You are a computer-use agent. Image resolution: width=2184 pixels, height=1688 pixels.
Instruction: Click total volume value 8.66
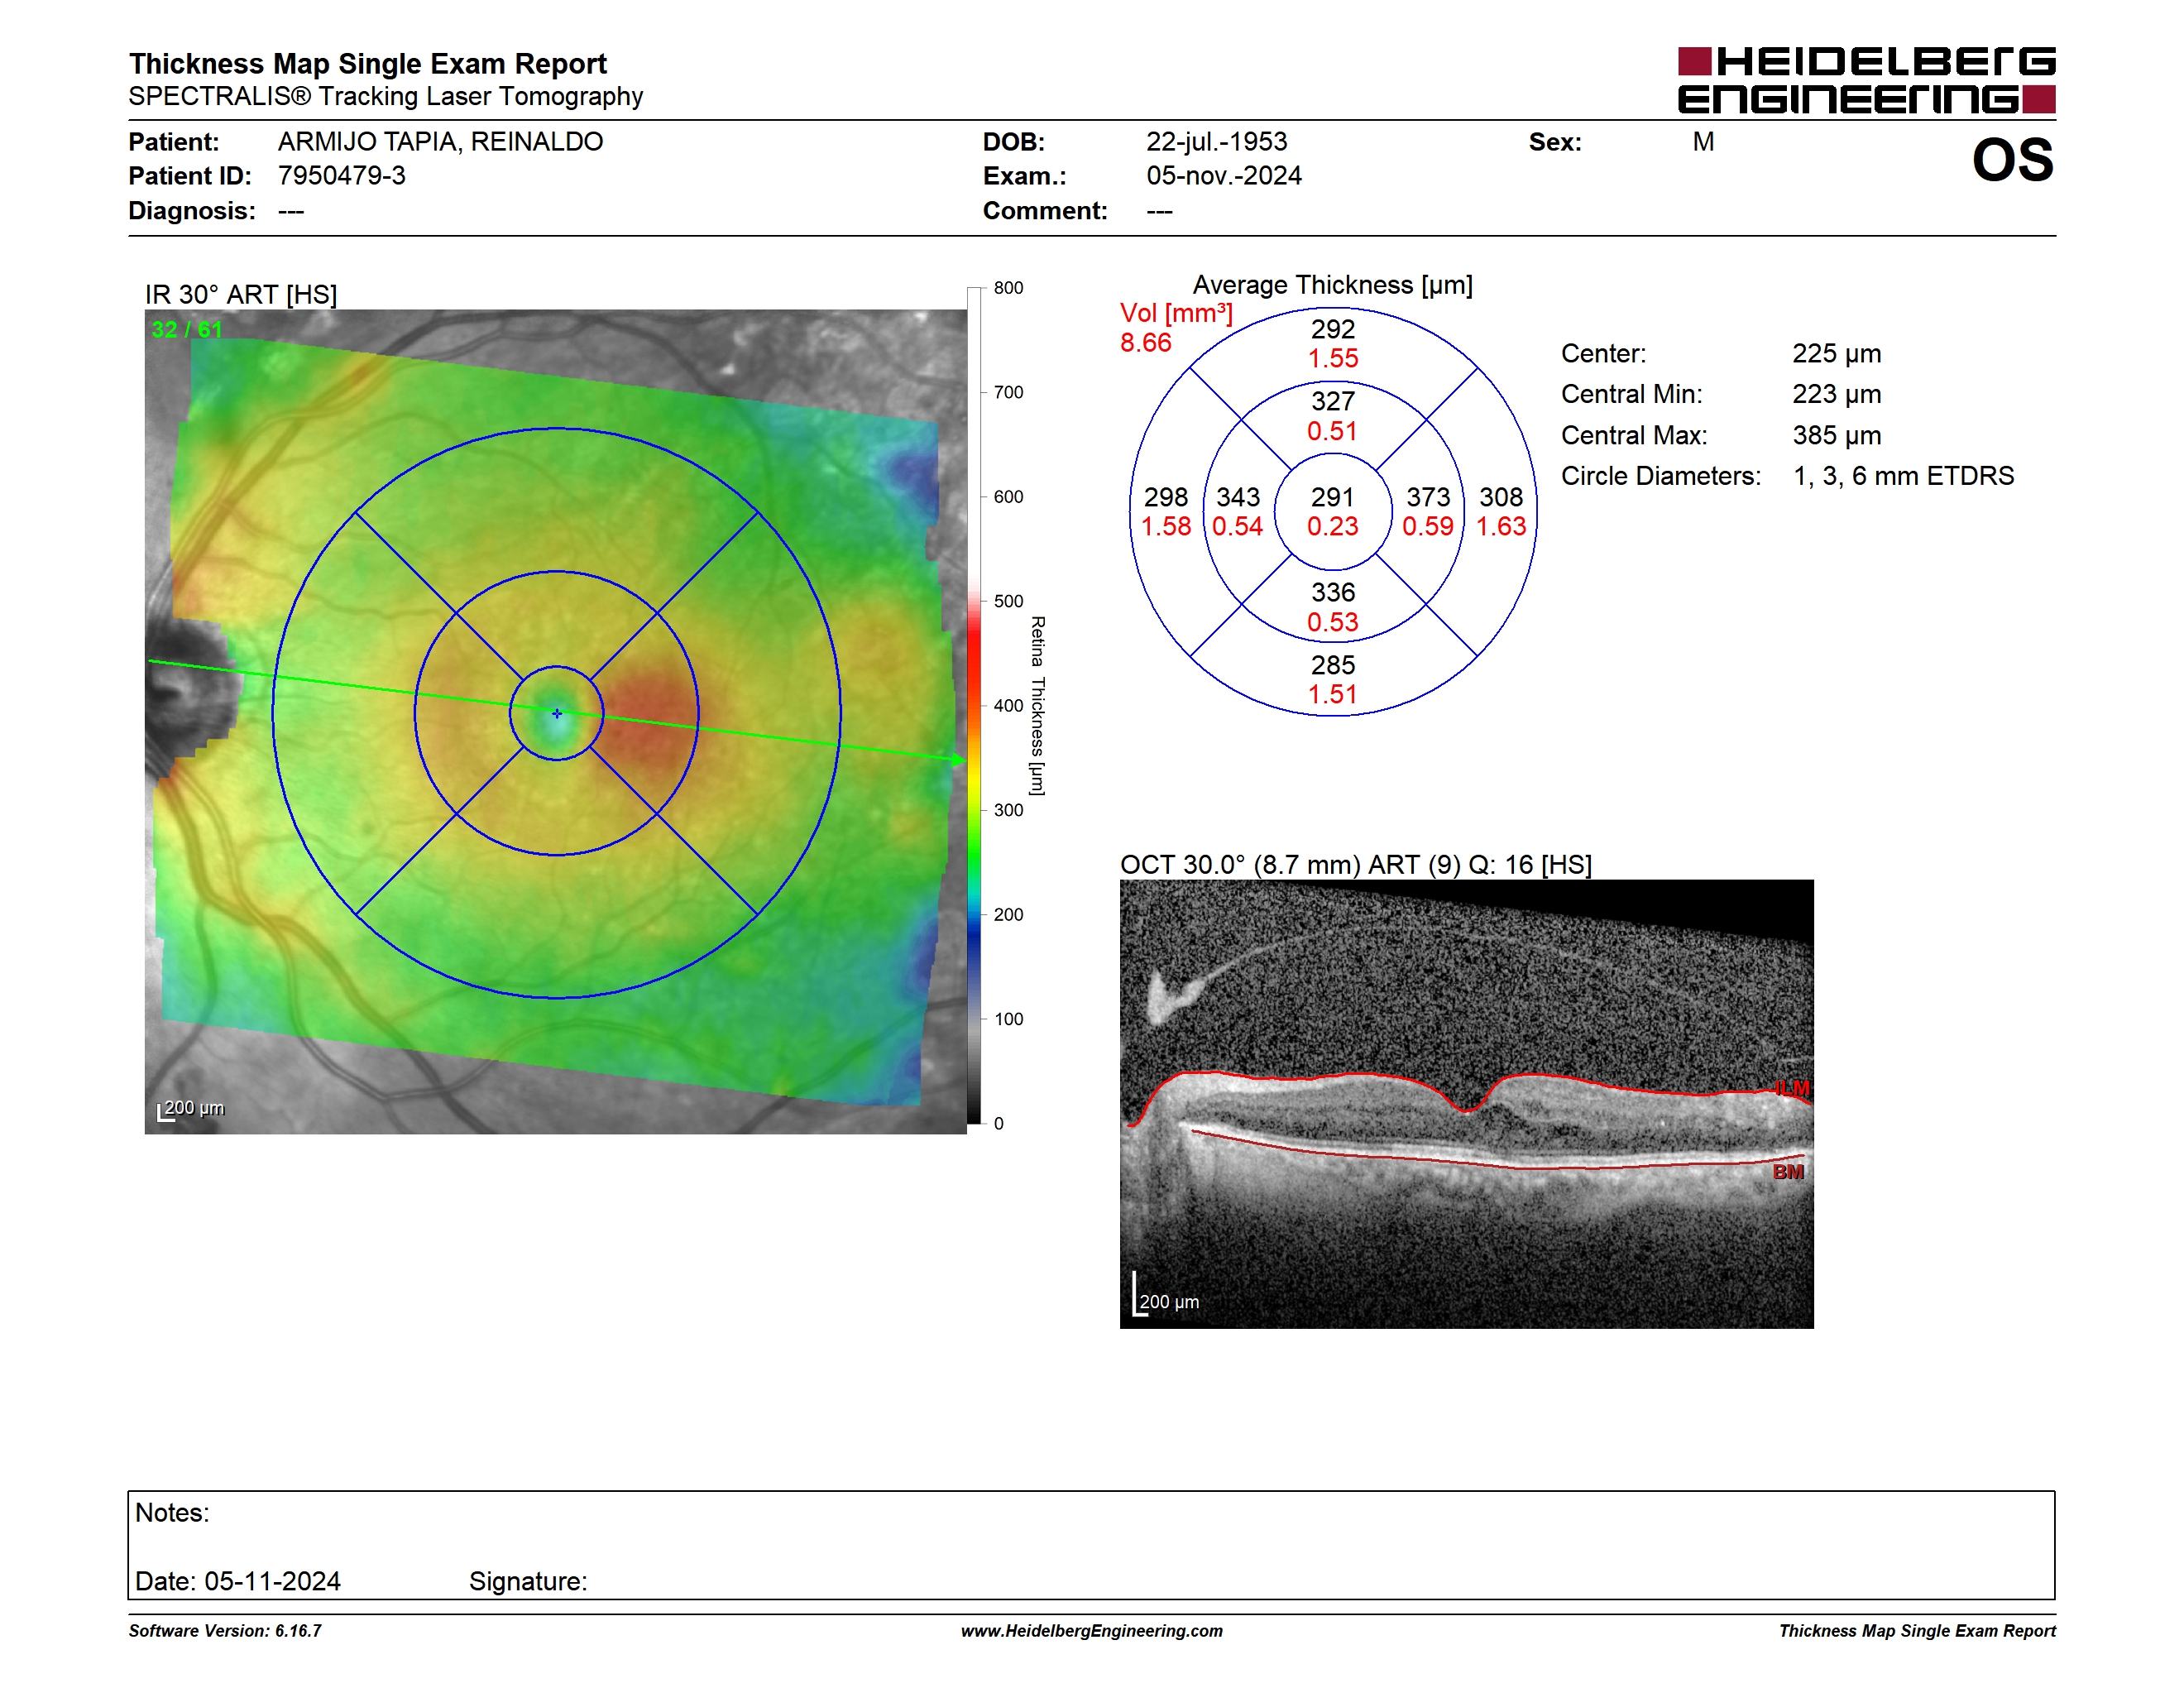pos(1145,342)
